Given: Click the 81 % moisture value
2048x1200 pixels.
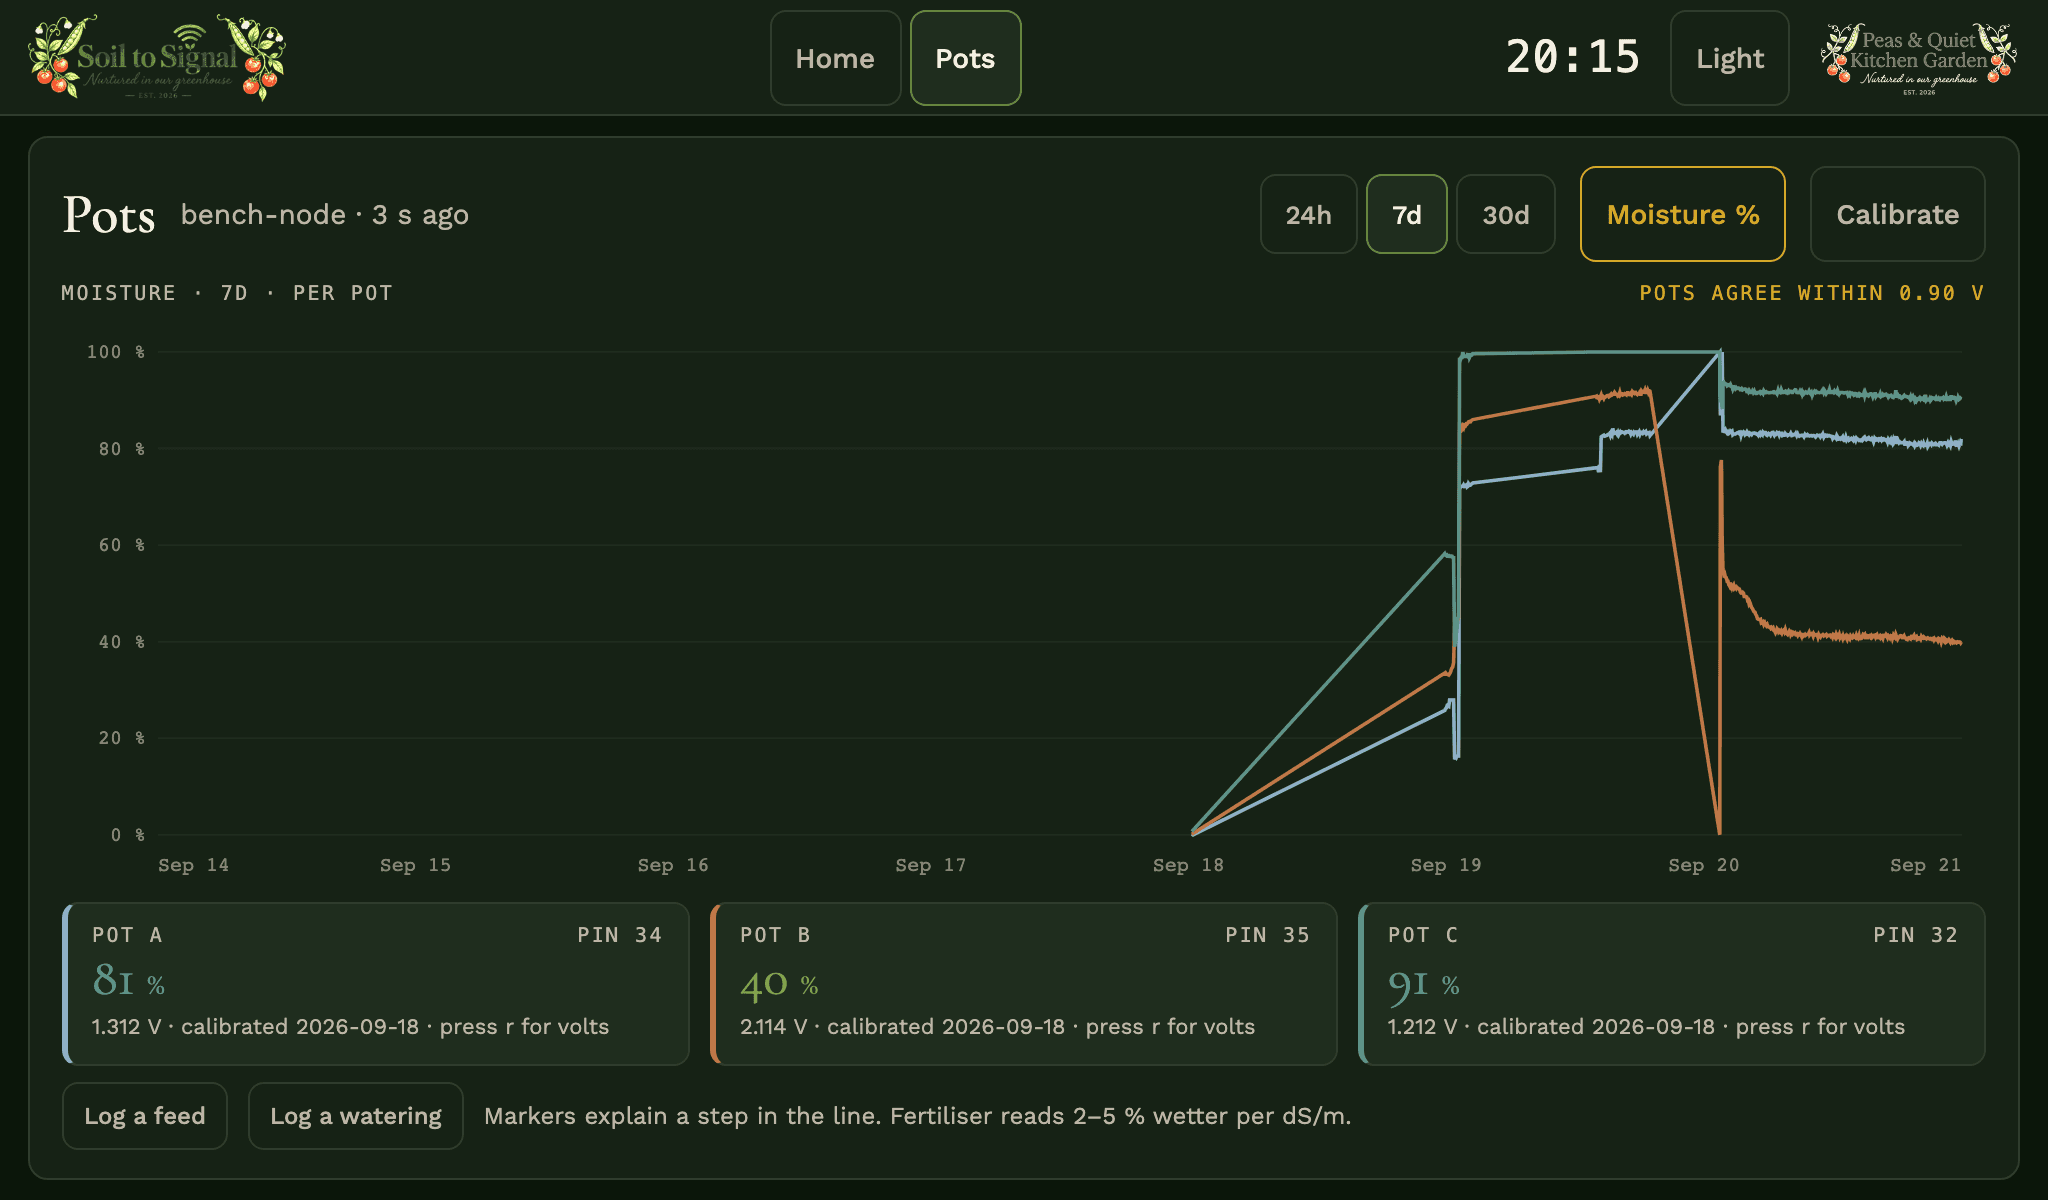Looking at the screenshot, I should 128,981.
